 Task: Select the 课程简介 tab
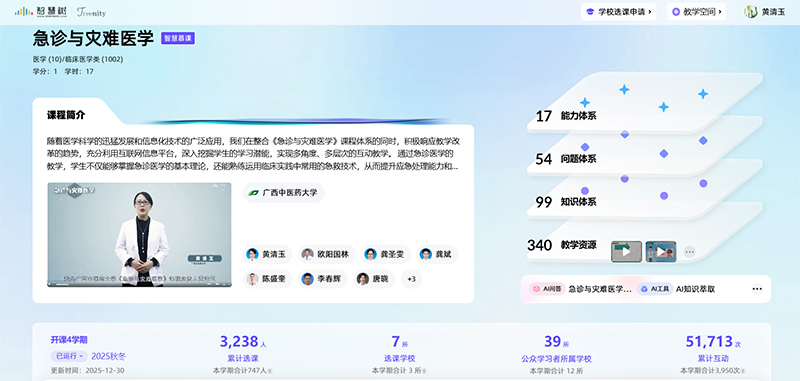(66, 115)
